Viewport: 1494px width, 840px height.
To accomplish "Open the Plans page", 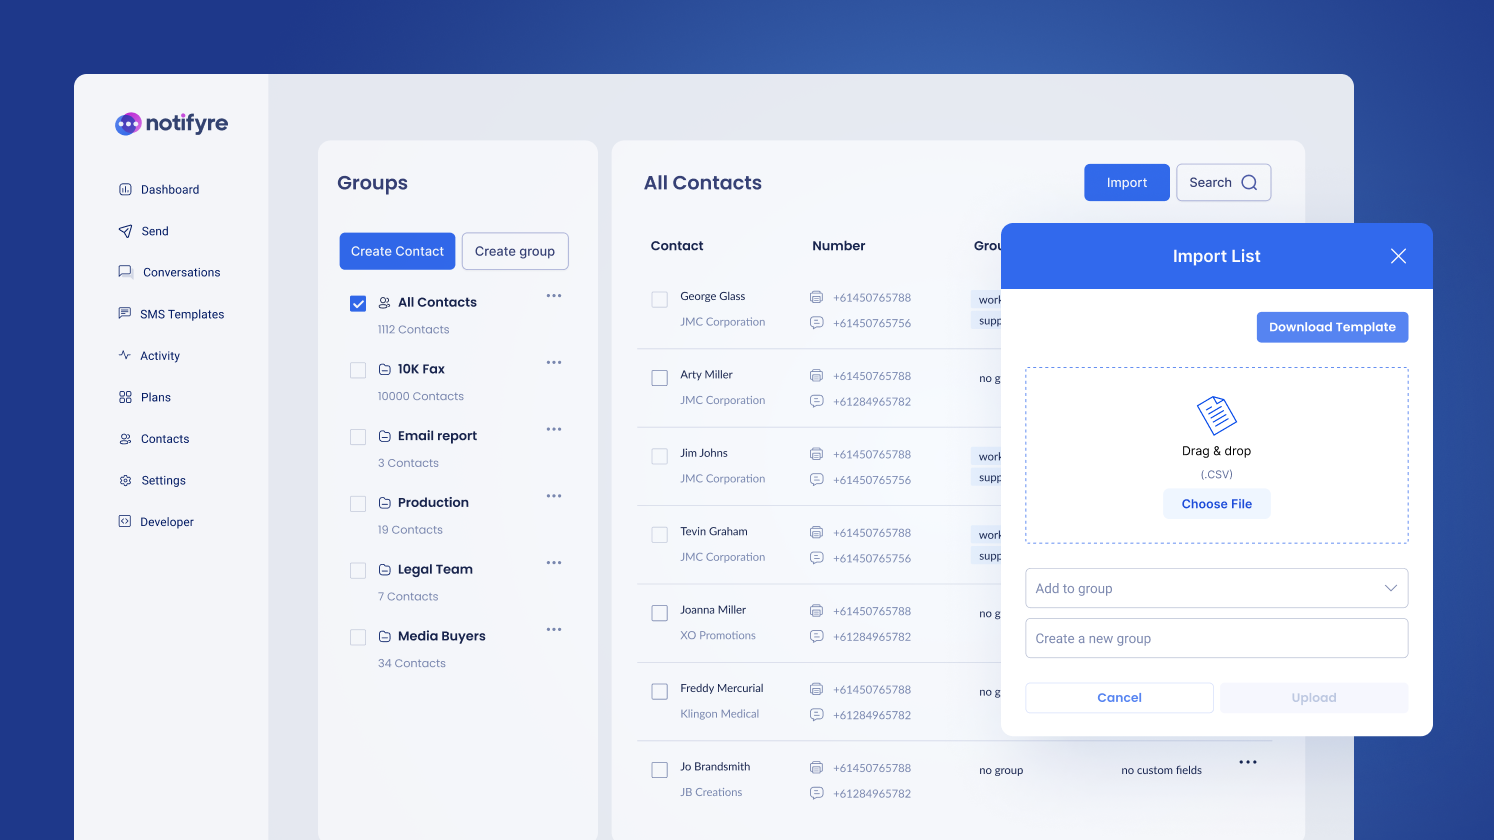I will click(144, 397).
